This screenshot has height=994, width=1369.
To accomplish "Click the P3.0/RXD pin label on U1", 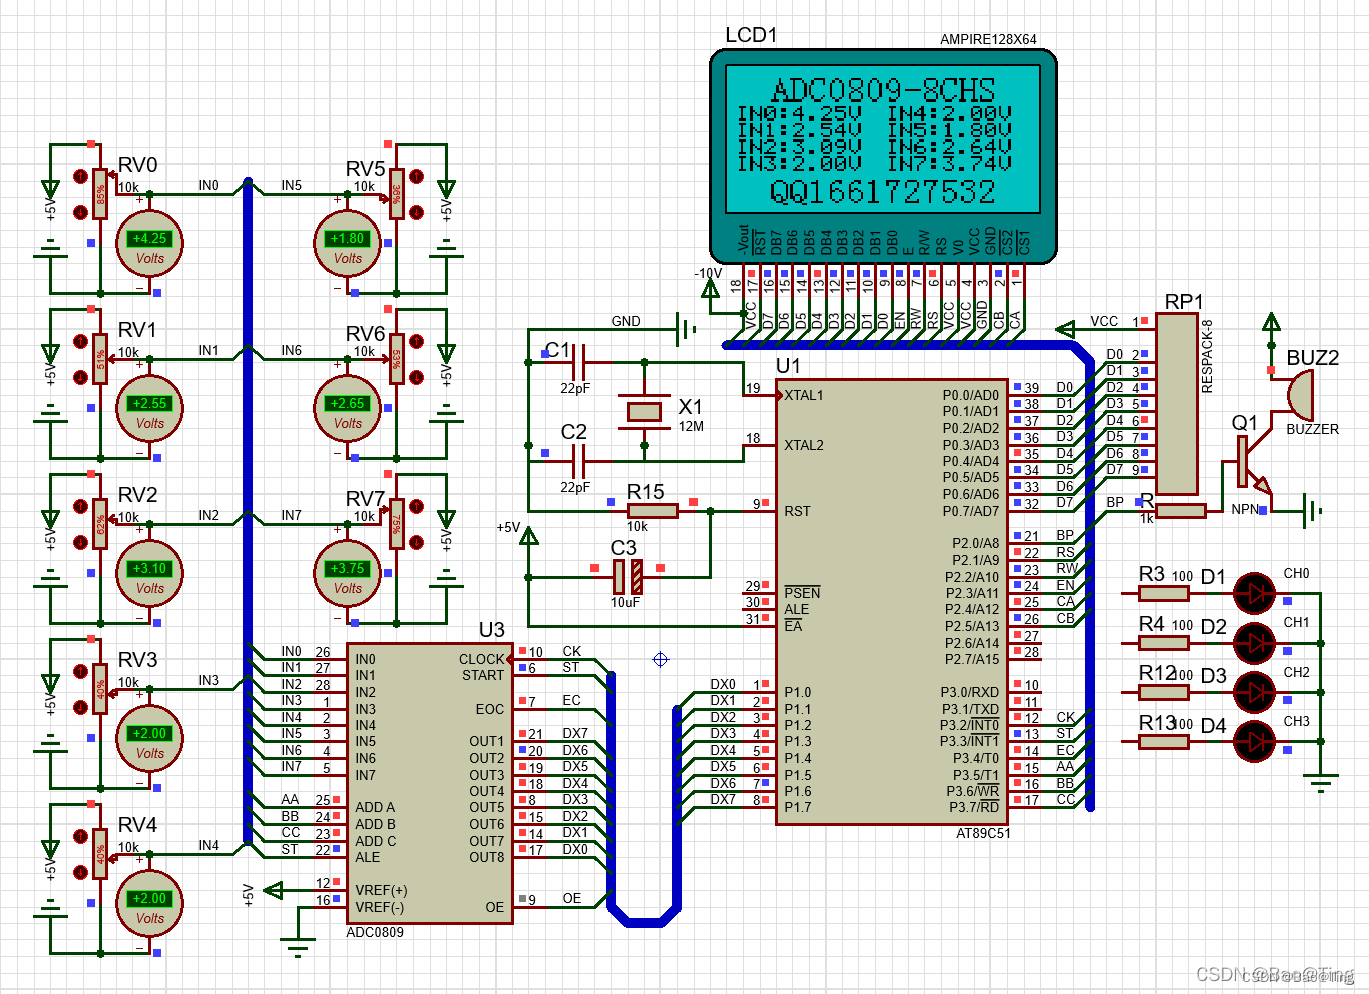I will pyautogui.click(x=969, y=692).
